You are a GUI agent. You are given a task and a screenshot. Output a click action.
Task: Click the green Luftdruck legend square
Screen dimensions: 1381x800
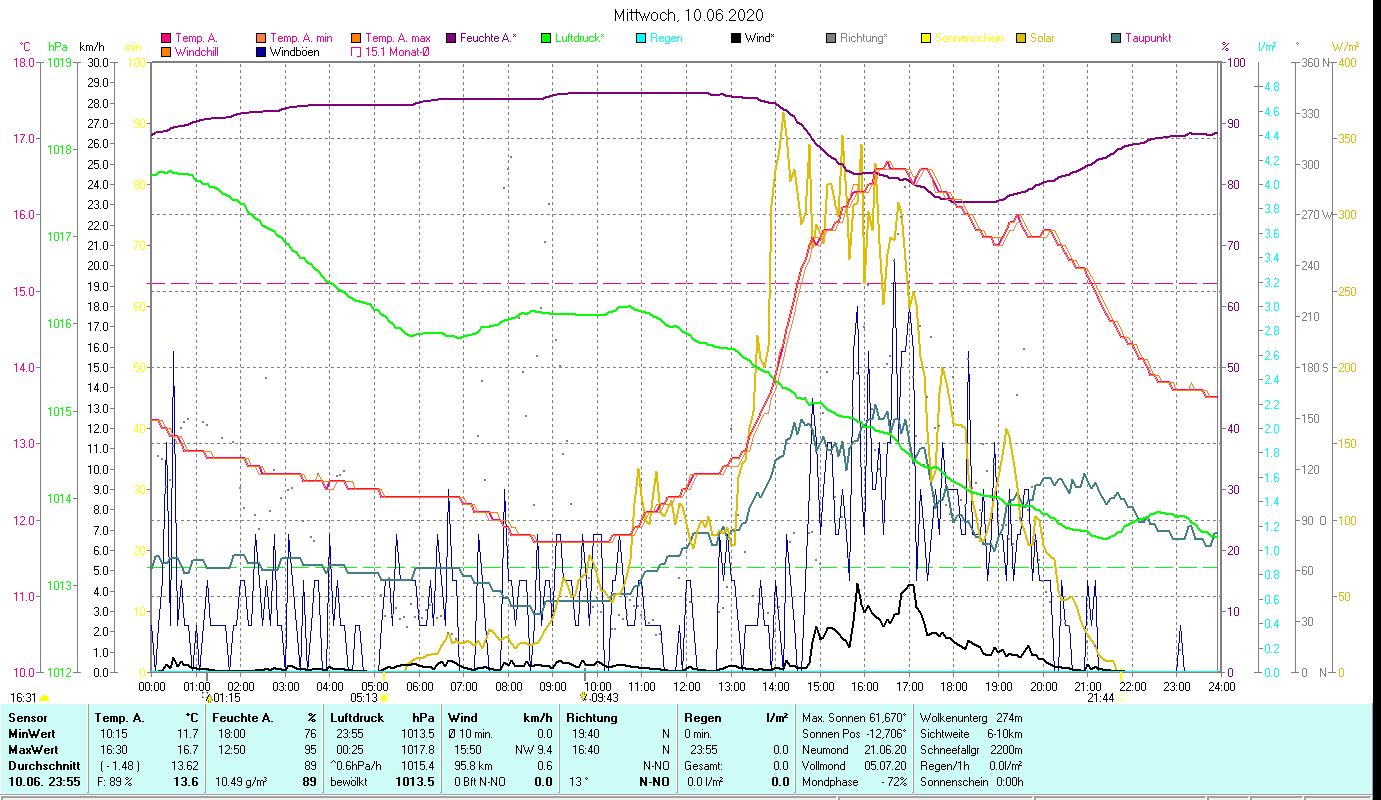(546, 38)
